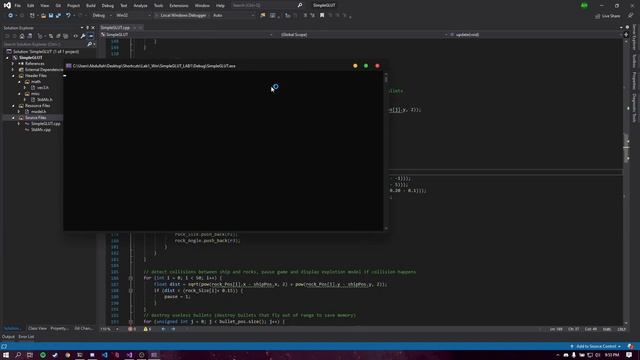Select SimpleGLUT.cpp in Solution Explorer
Viewport: 640px width, 360px height.
(x=45, y=124)
